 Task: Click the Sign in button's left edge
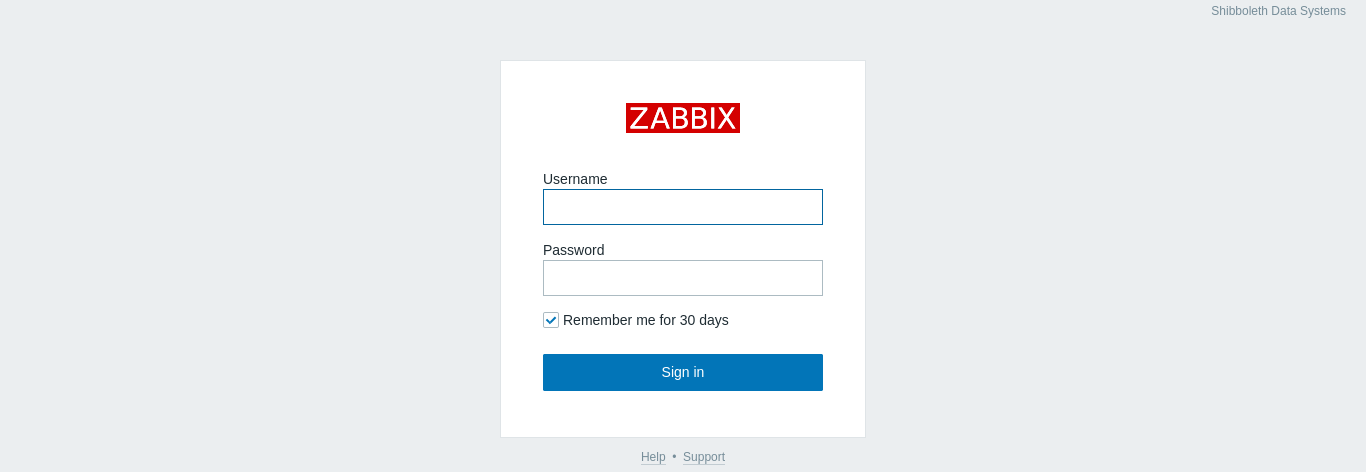tap(549, 372)
